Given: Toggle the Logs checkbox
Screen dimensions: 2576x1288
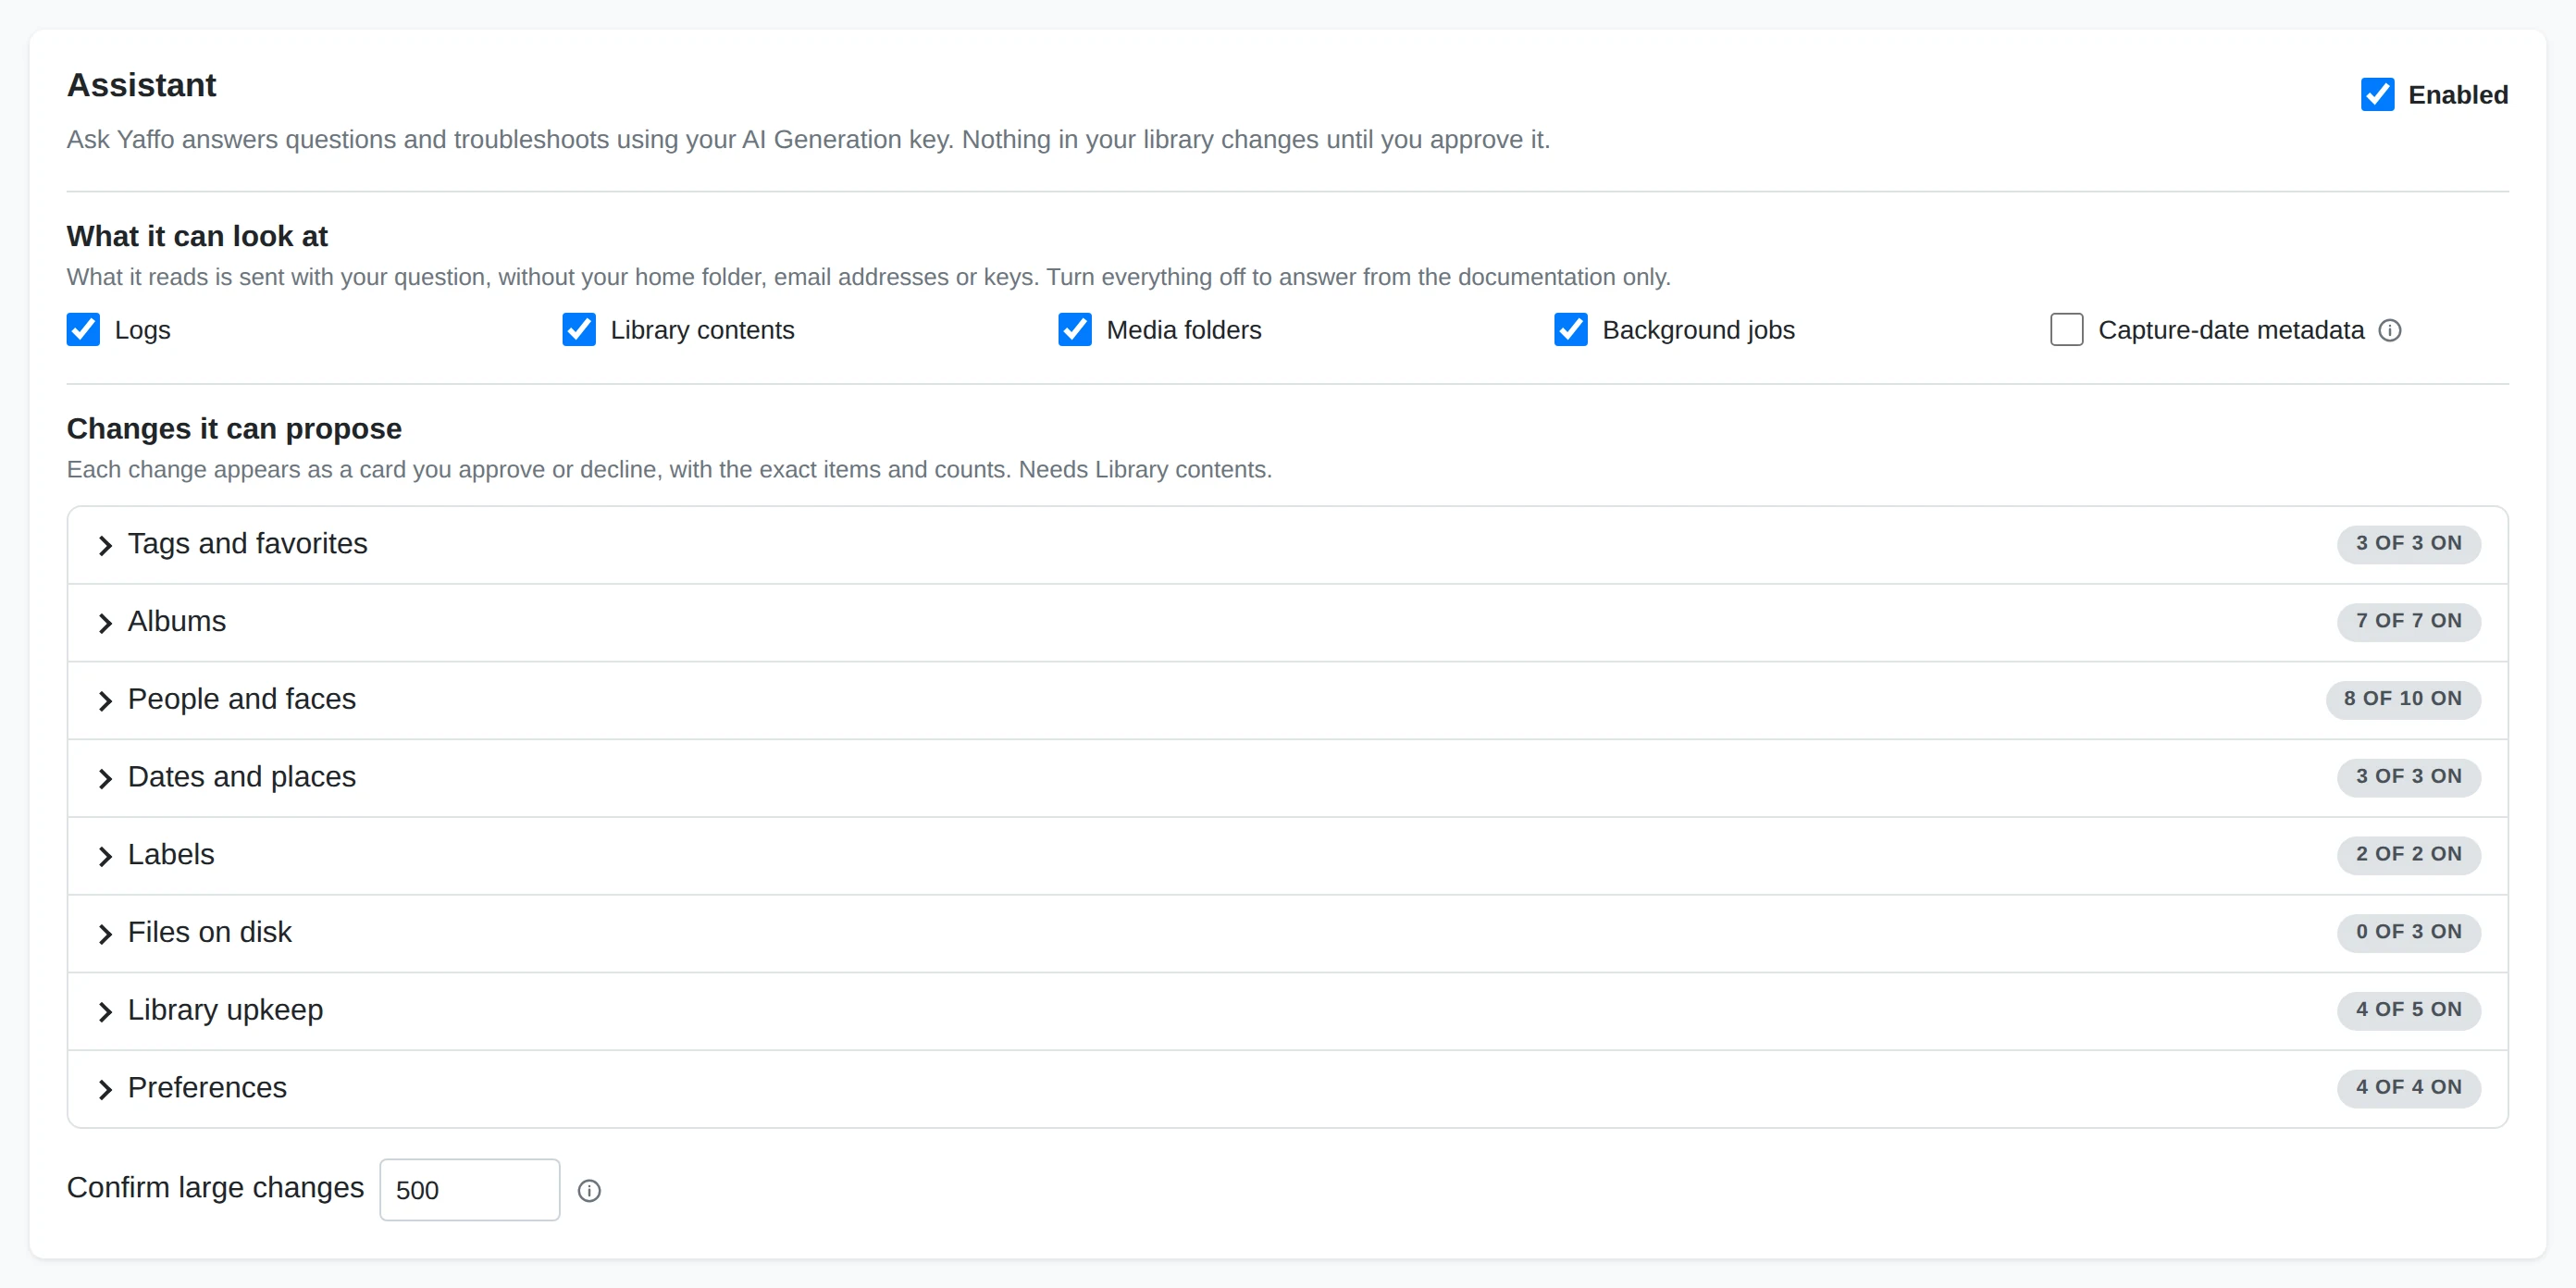Looking at the screenshot, I should [83, 329].
